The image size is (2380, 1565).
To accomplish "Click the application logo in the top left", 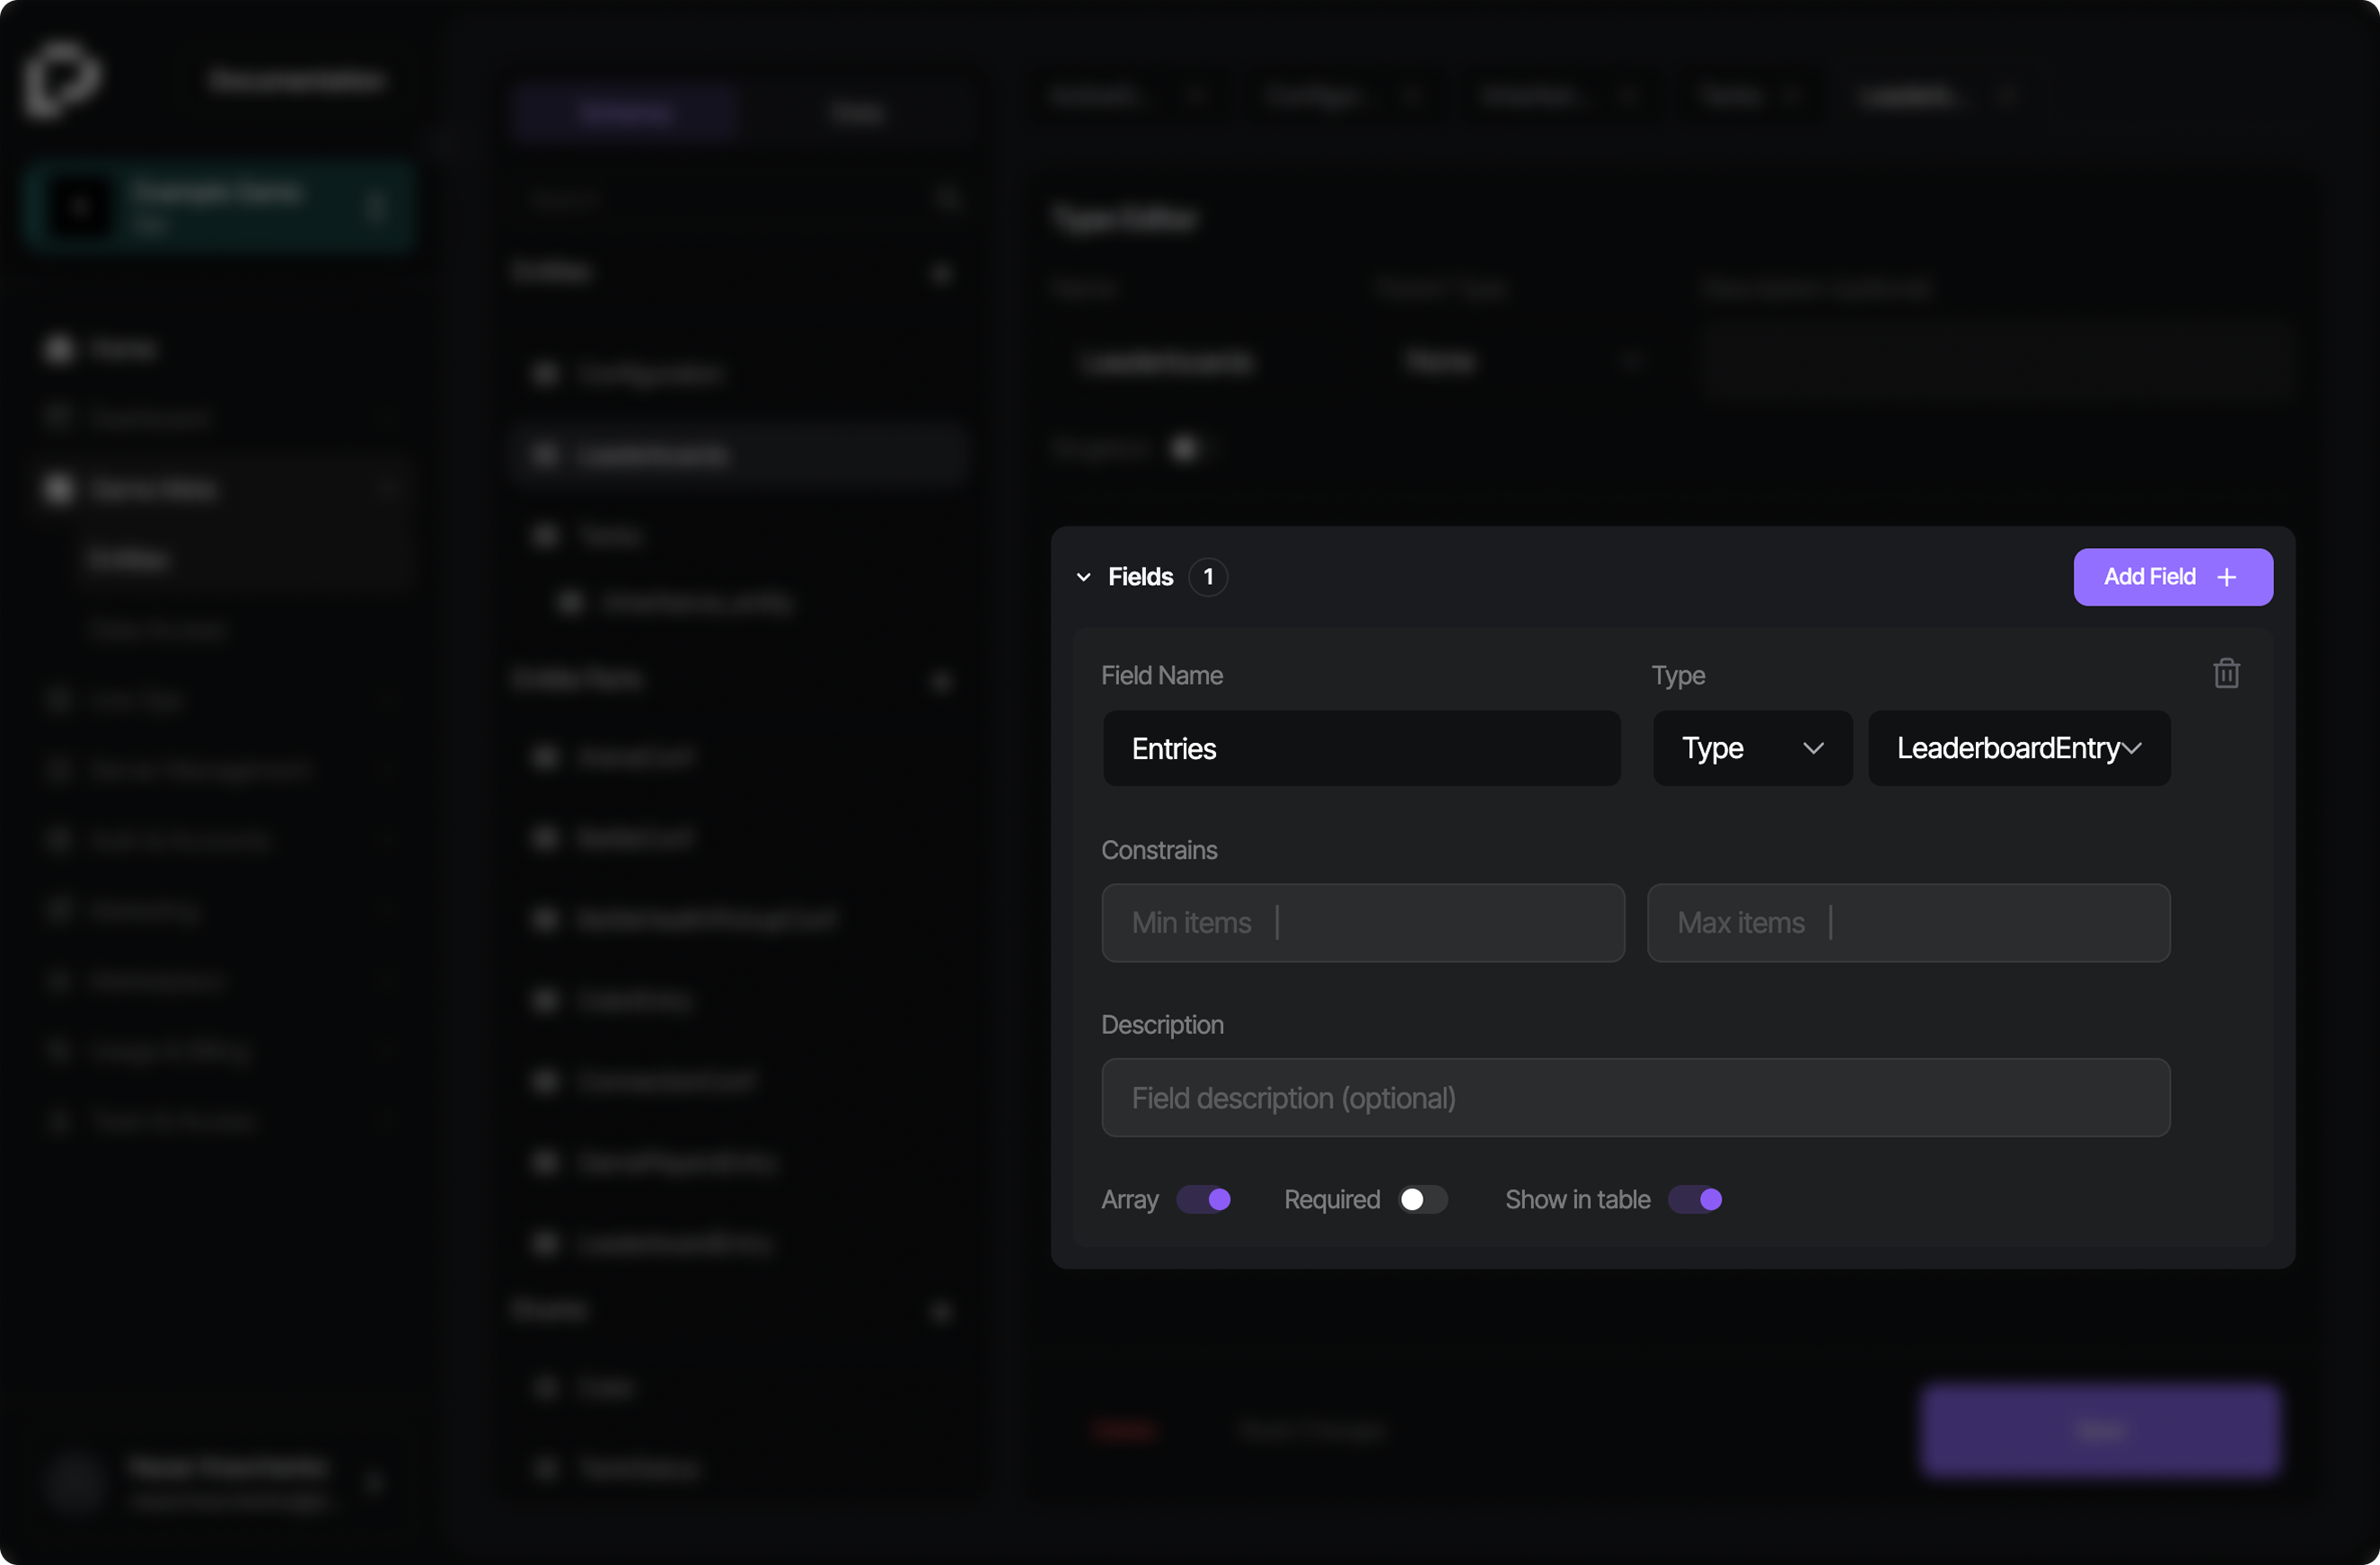I will [x=64, y=79].
